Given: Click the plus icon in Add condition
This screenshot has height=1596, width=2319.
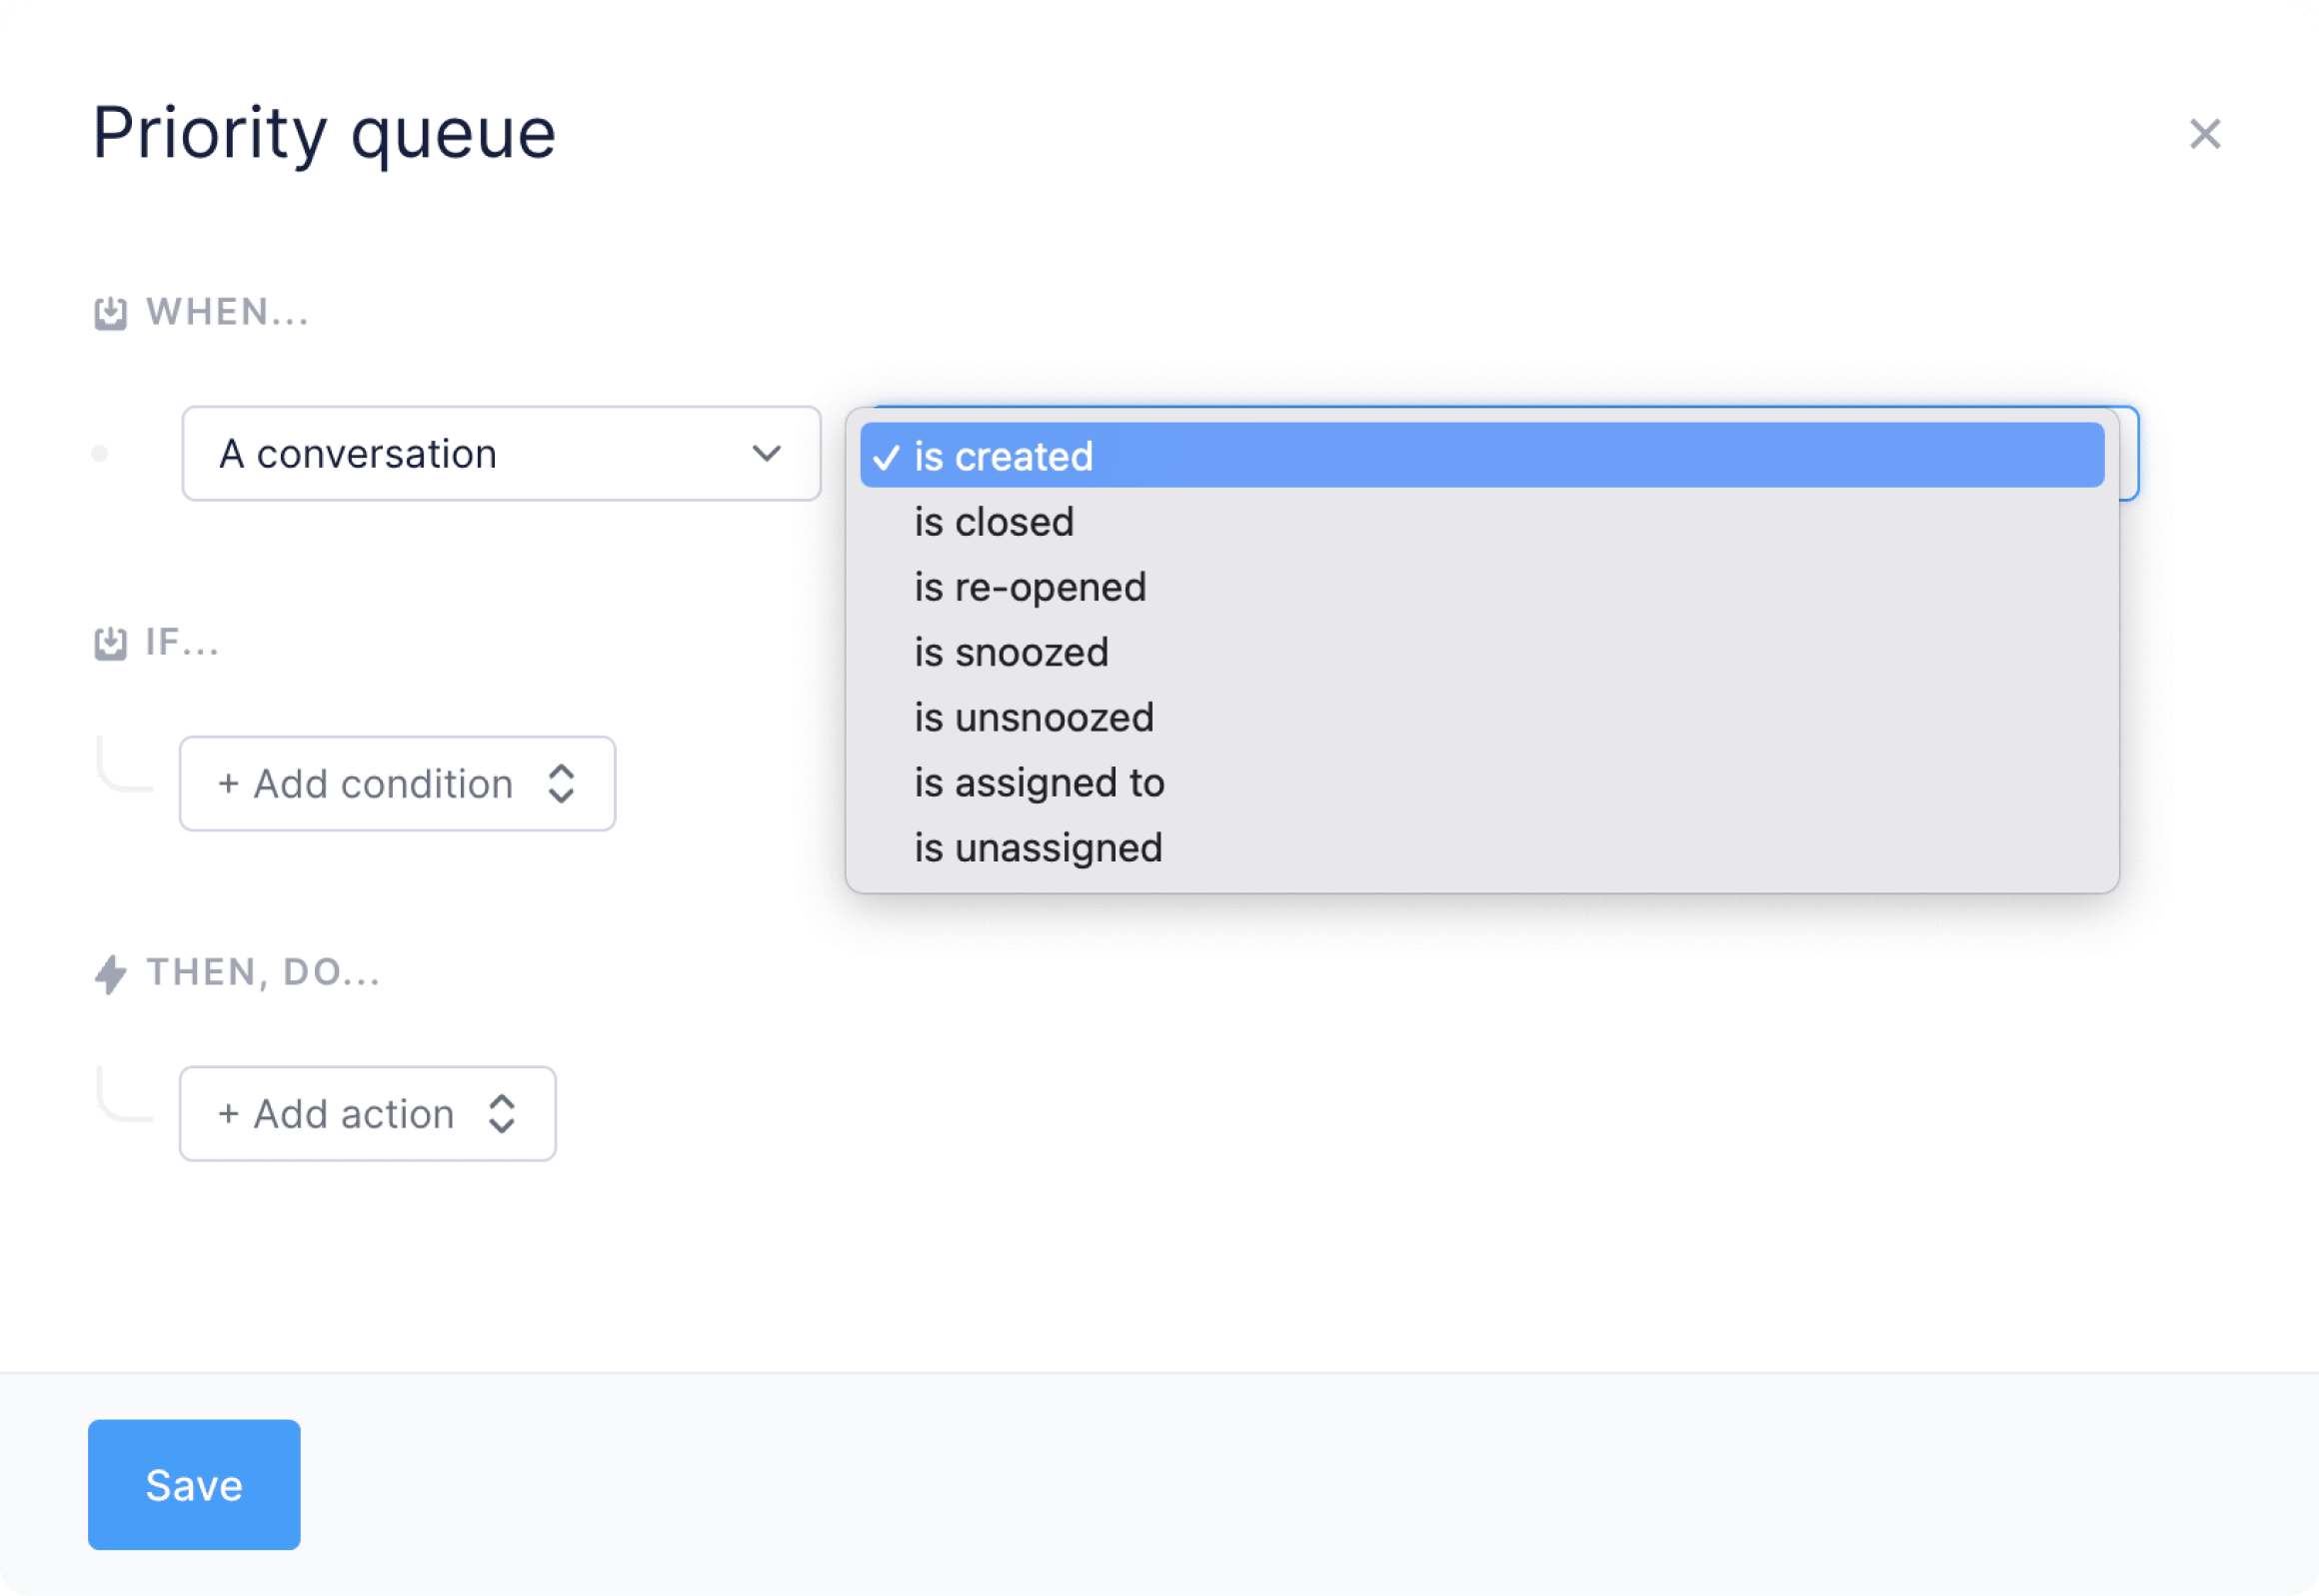Looking at the screenshot, I should click(229, 784).
